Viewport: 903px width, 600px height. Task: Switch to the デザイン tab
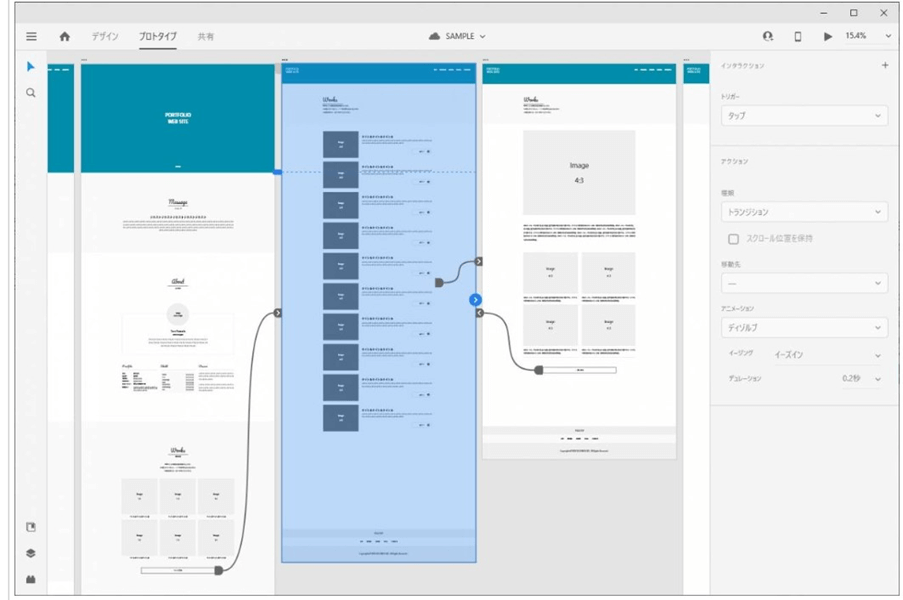tap(105, 36)
